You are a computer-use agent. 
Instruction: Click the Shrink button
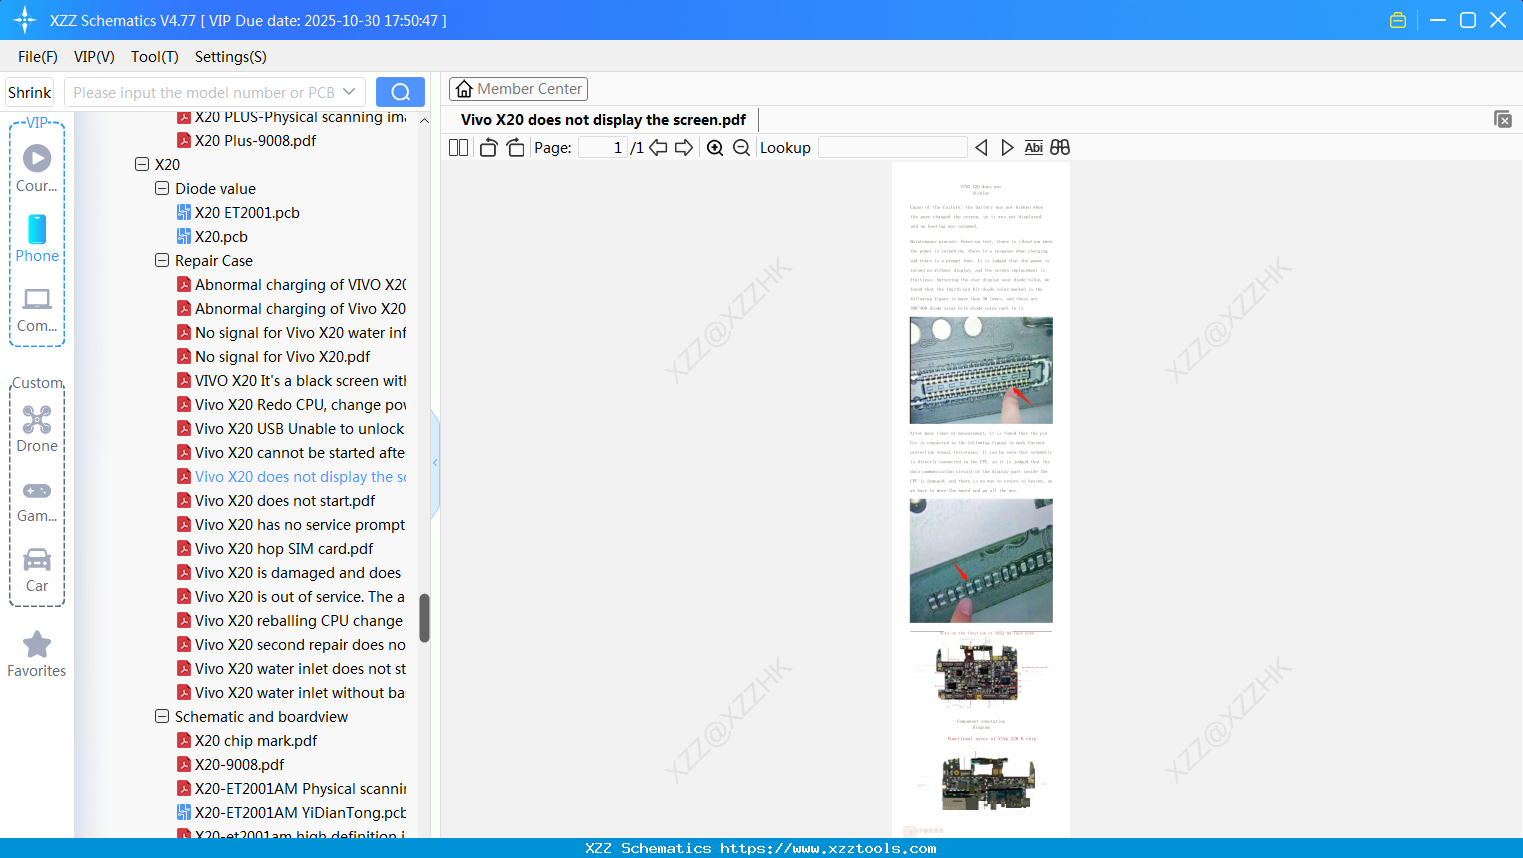29,92
